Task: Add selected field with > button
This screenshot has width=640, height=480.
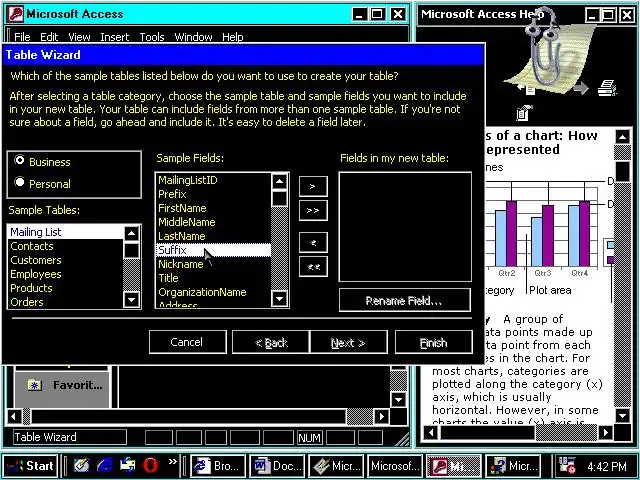Action: click(313, 187)
